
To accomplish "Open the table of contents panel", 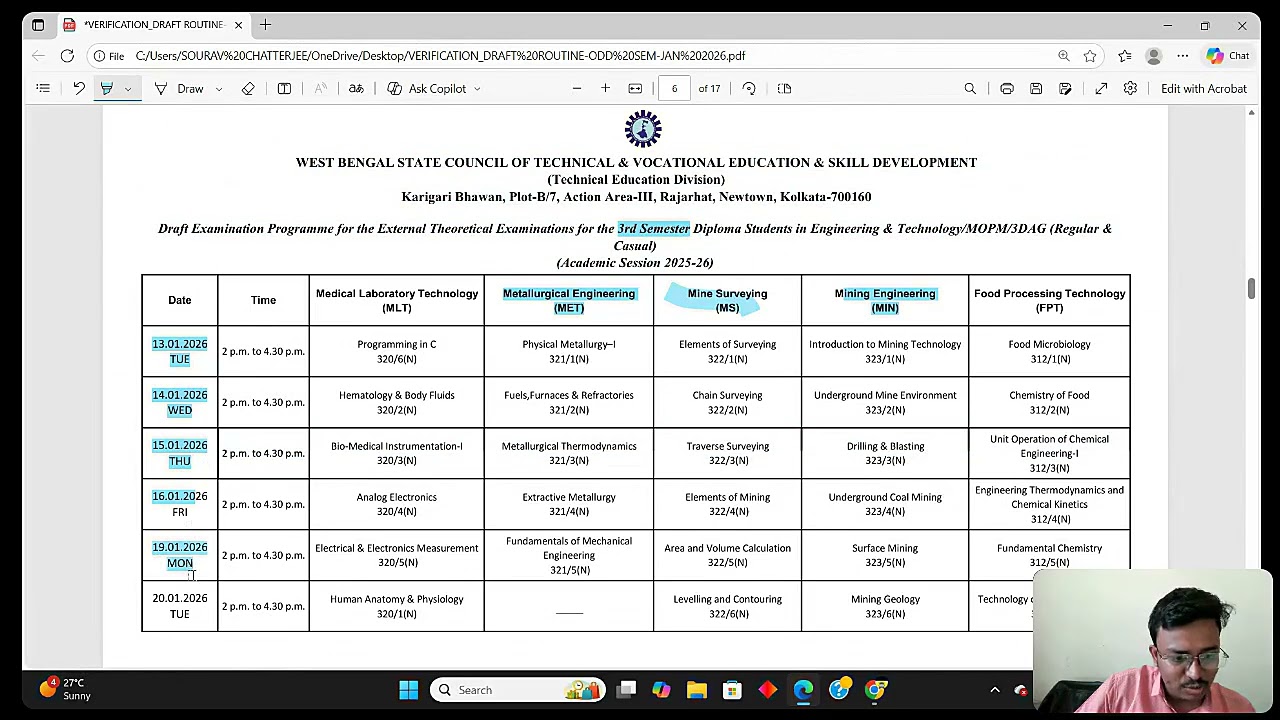I will pyautogui.click(x=43, y=89).
